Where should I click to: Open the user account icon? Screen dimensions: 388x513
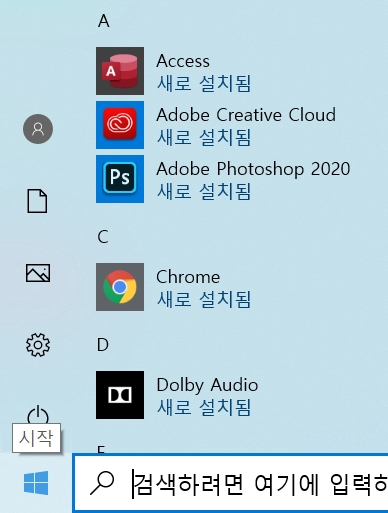point(38,129)
